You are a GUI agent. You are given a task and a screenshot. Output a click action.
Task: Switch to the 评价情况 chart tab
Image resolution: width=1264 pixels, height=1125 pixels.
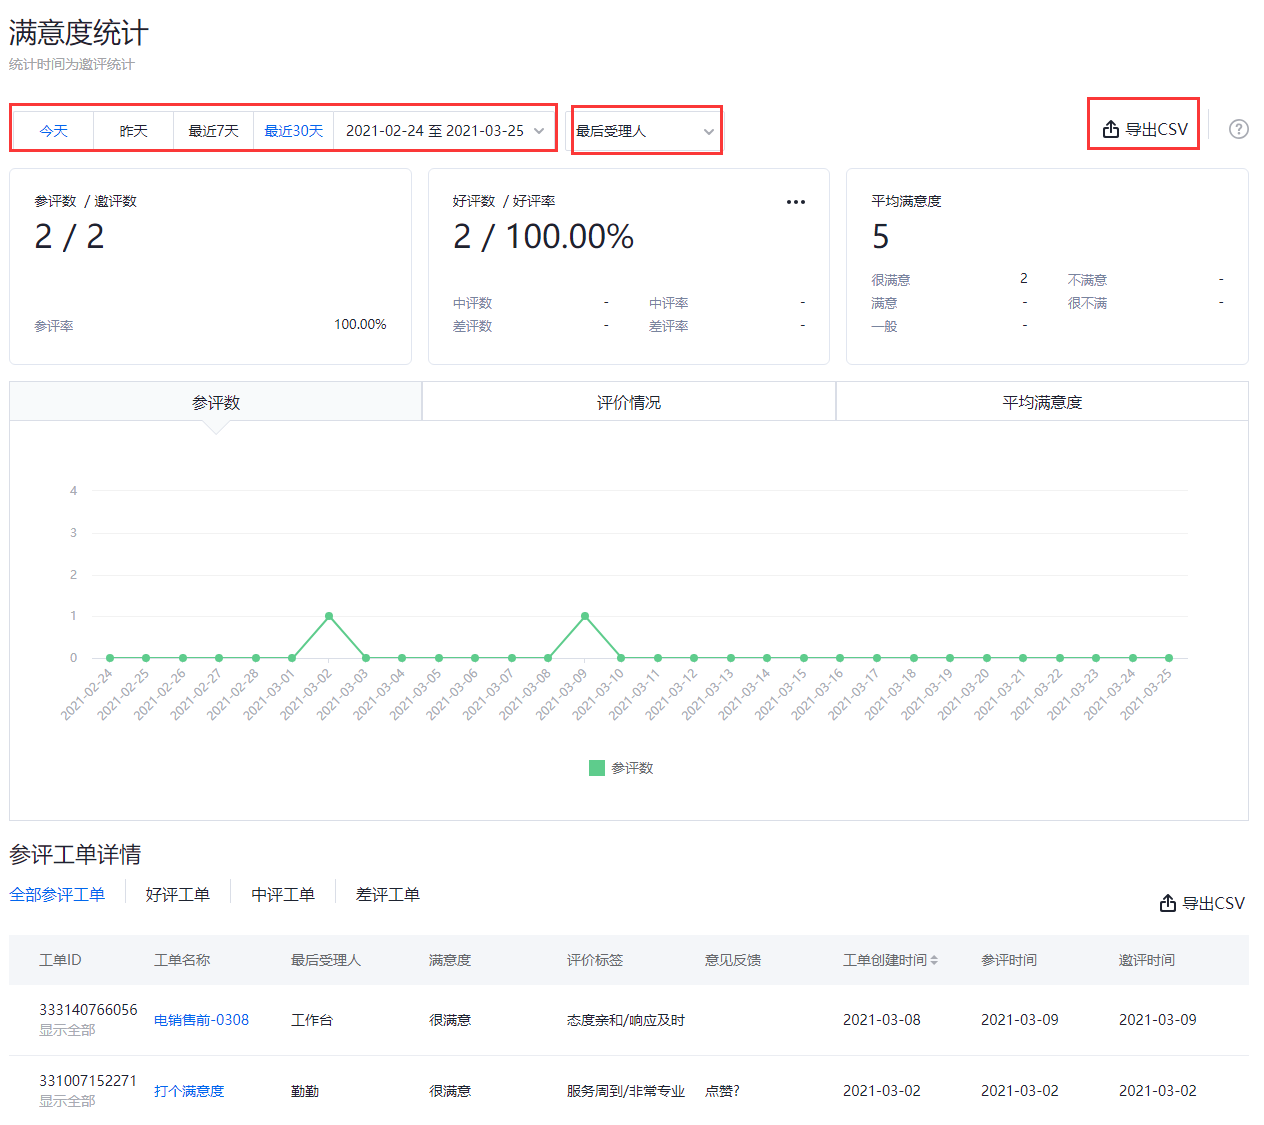coord(628,402)
